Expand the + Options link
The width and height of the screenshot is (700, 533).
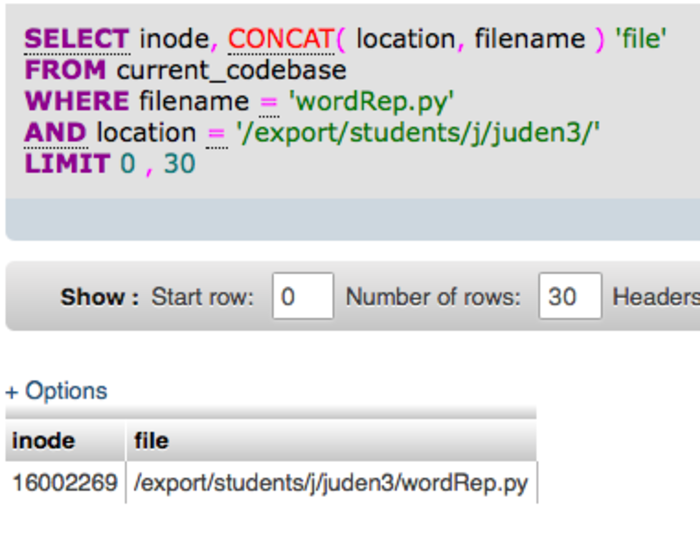pyautogui.click(x=56, y=391)
